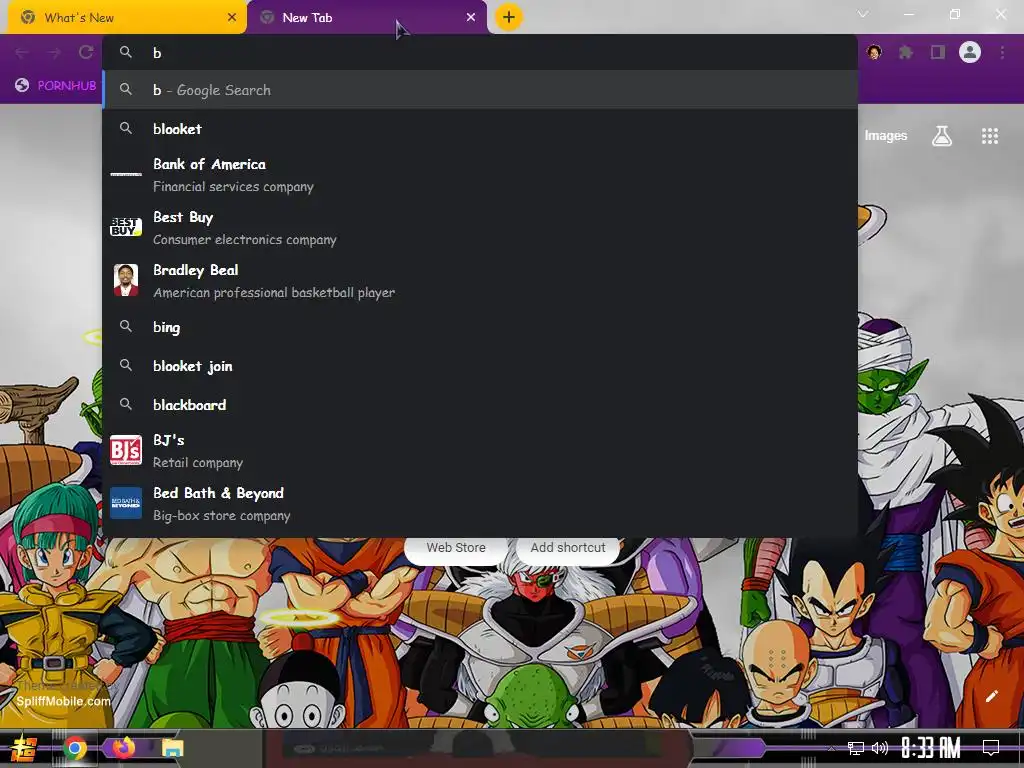Screen dimensions: 1024x768
Task: Open the Start menu icon
Action: tap(23, 748)
